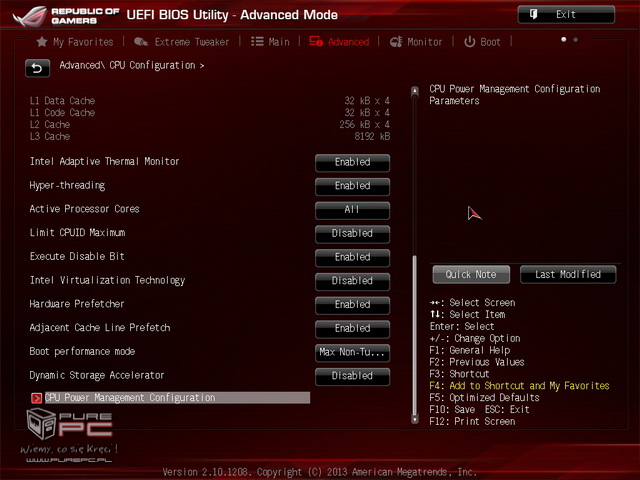Screen dimensions: 640x480
Task: Click the Main list icon
Action: [257, 42]
